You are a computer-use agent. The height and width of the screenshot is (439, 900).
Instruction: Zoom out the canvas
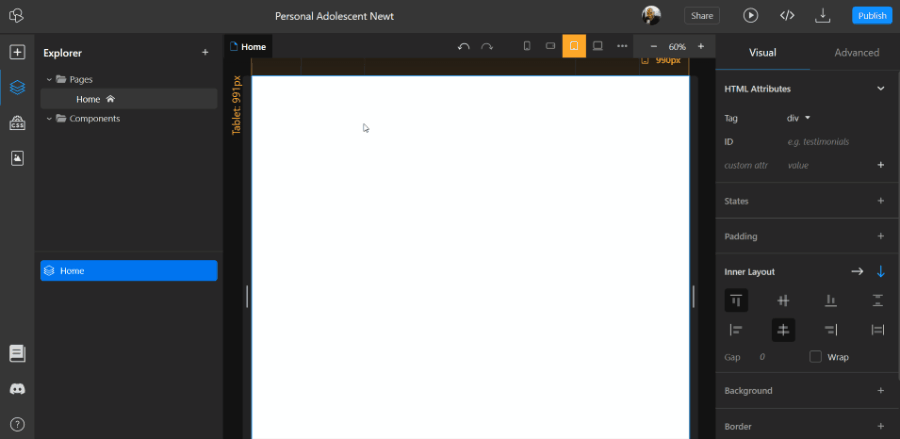(653, 46)
